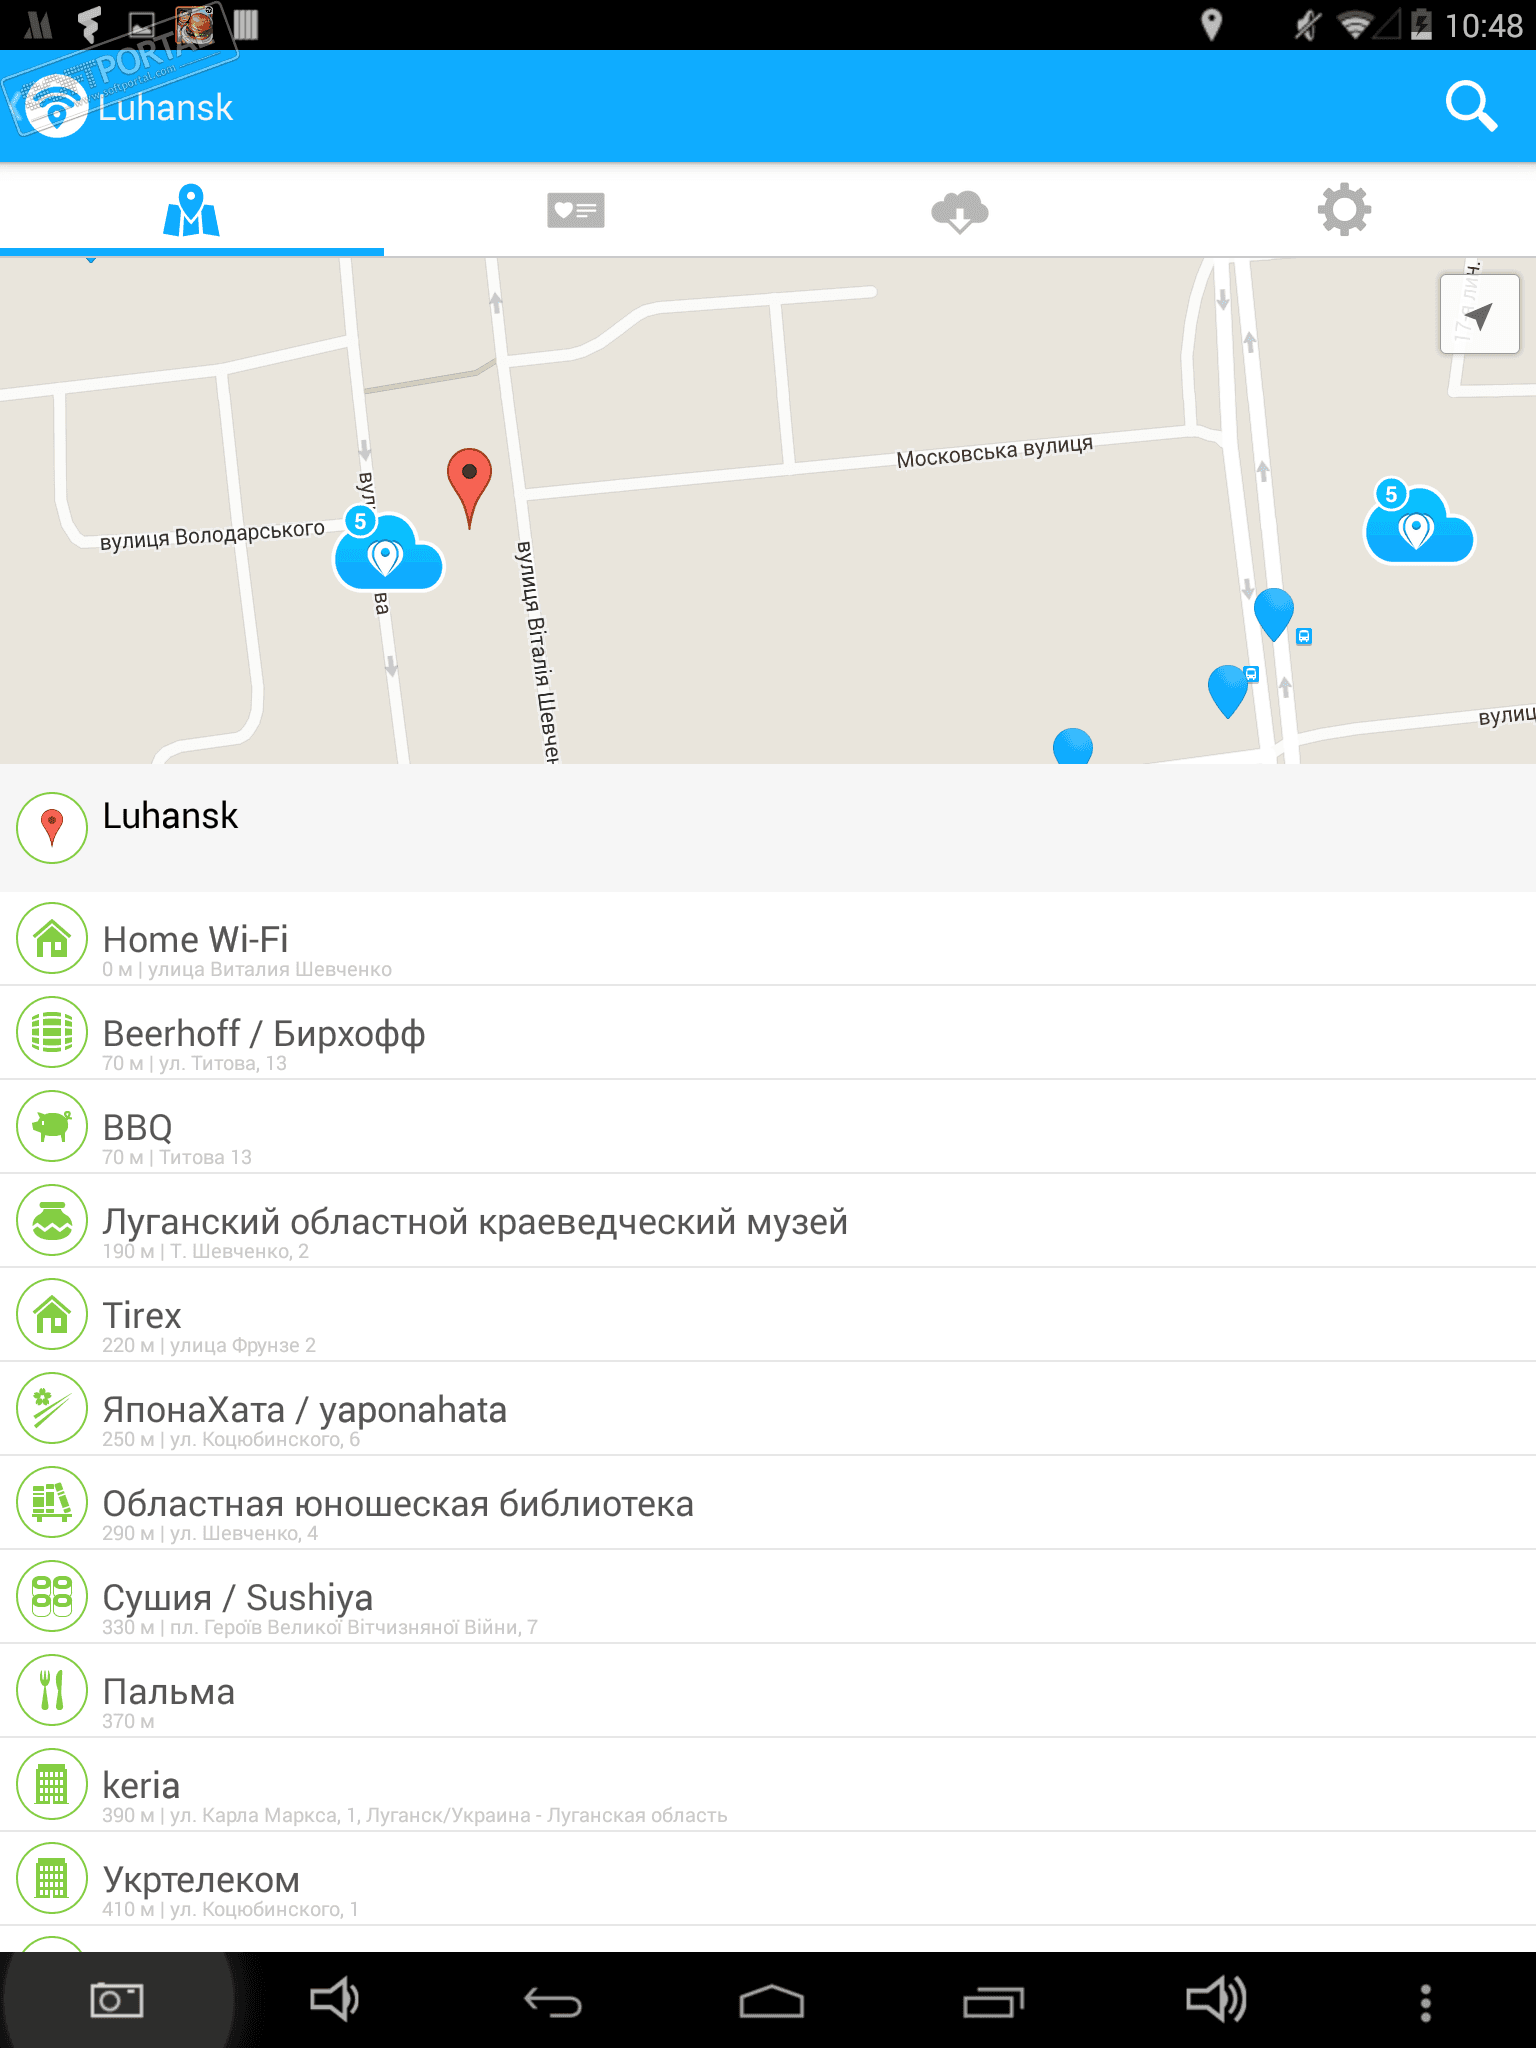Tap the Home Wi-Fi house icon
1536x2048 pixels.
[x=52, y=938]
